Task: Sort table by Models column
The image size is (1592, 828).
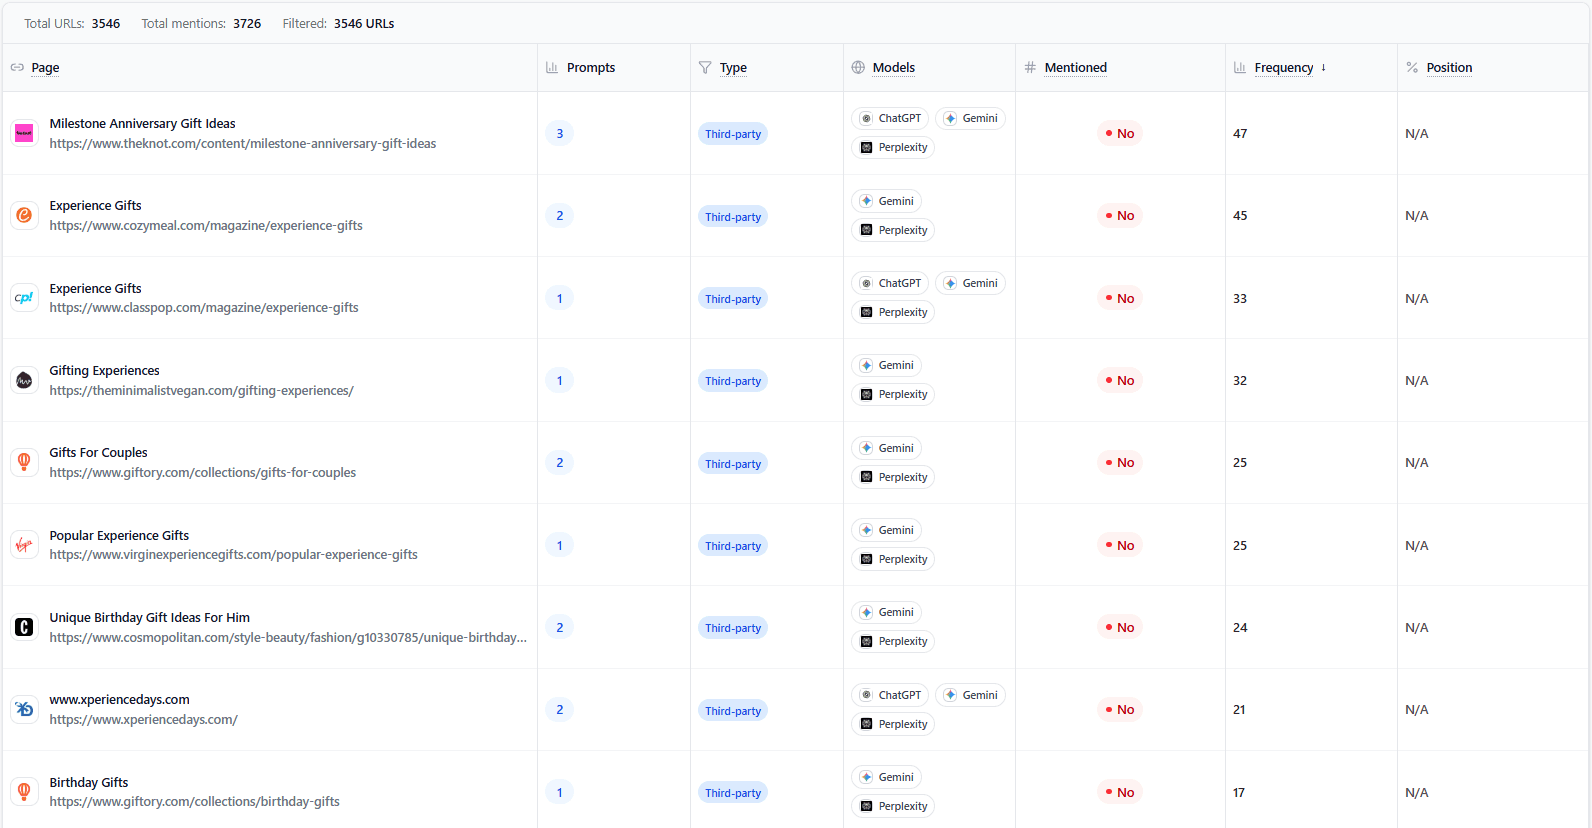Action: click(x=894, y=67)
